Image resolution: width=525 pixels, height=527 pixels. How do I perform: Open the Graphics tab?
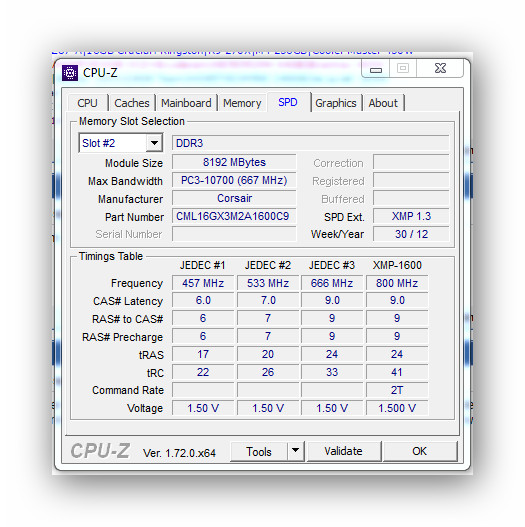[x=336, y=103]
